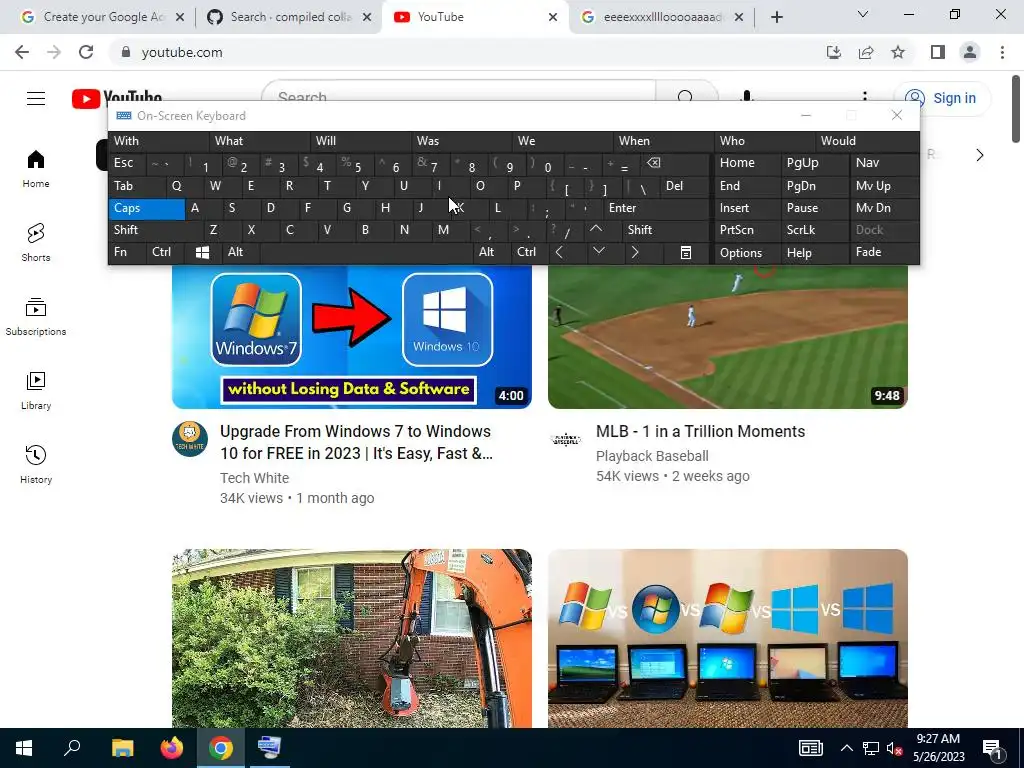
Task: Toggle the Nav mode on keyboard
Action: tap(884, 163)
